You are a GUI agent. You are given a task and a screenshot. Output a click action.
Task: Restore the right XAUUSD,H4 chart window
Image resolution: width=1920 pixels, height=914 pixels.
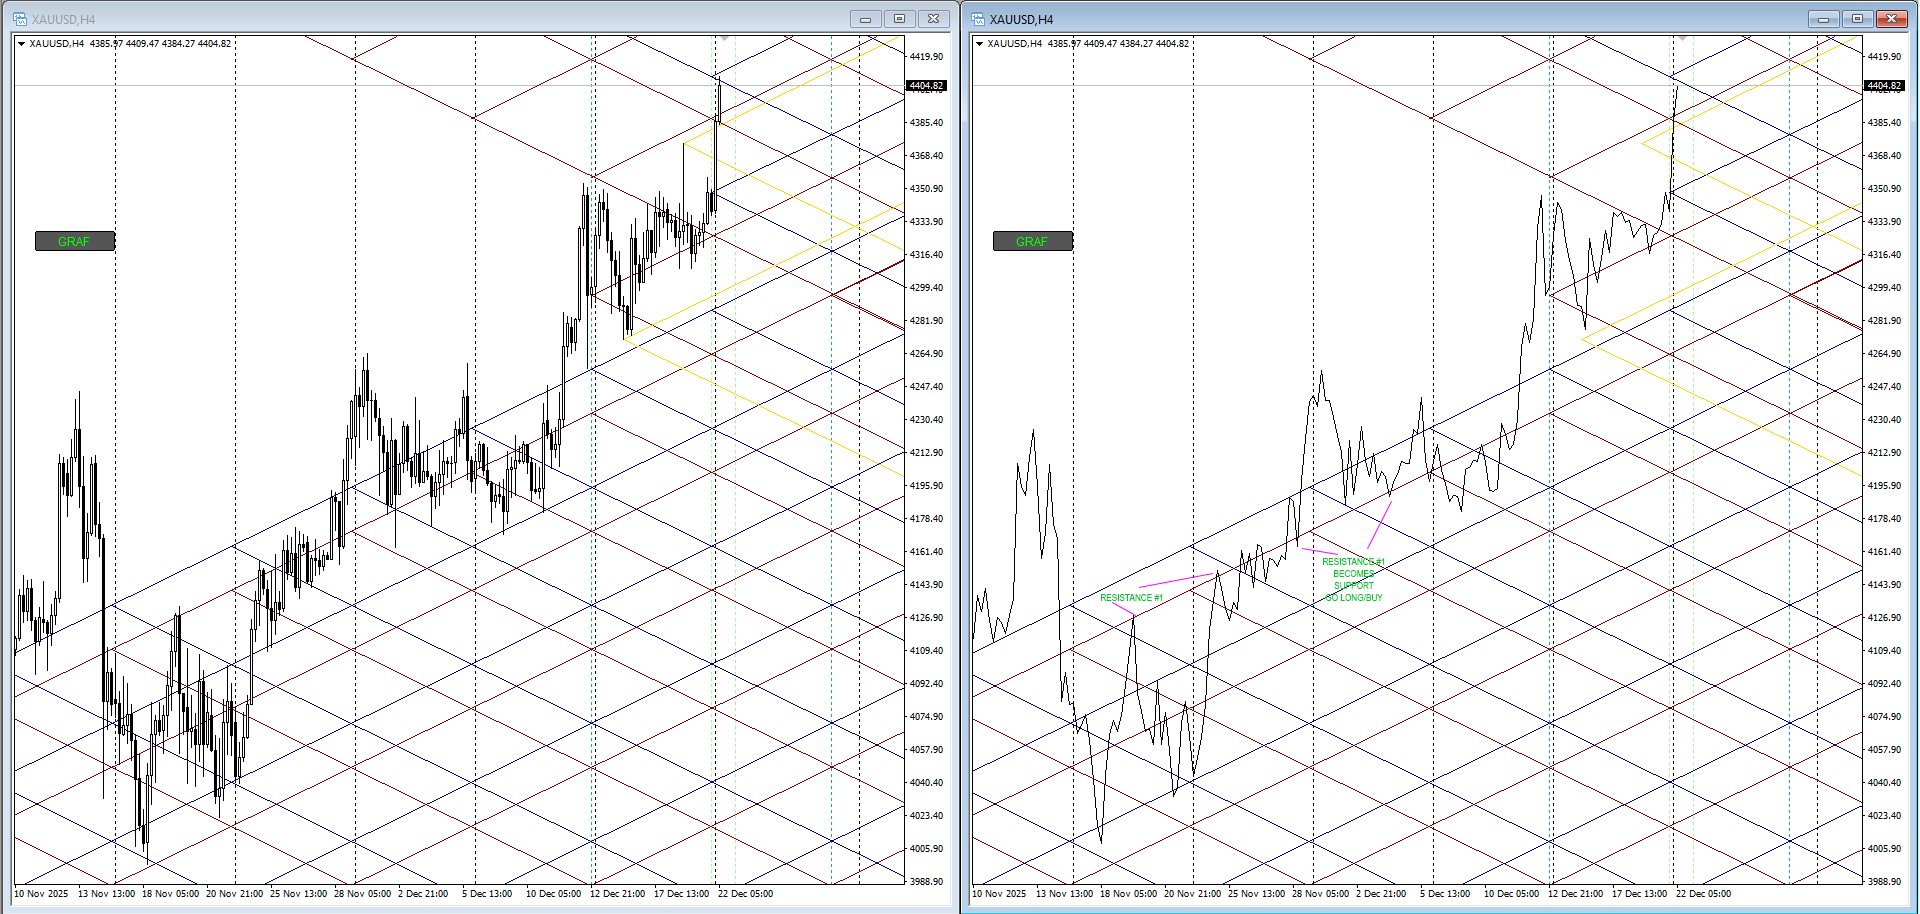click(1857, 19)
